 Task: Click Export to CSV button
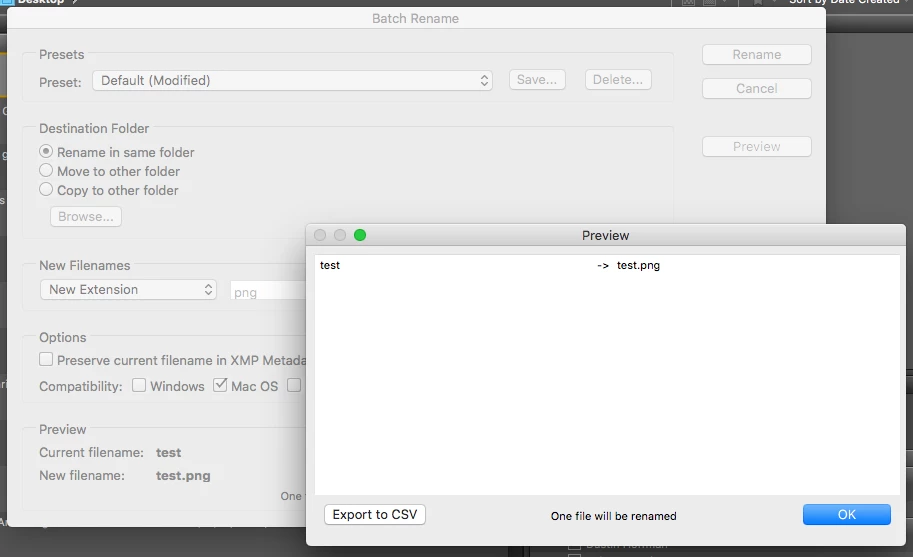click(x=374, y=515)
